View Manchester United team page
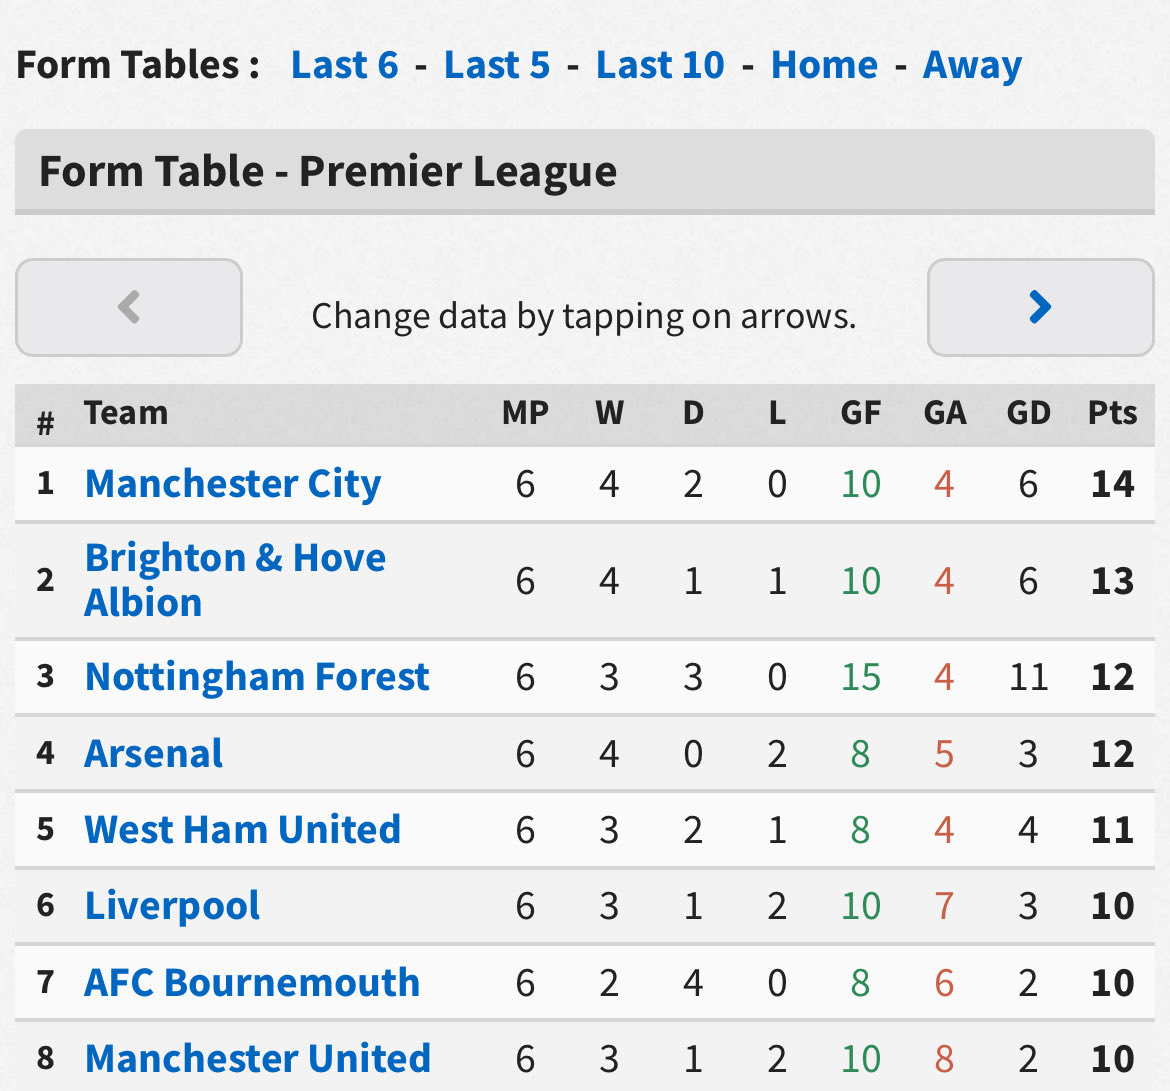1170x1091 pixels. click(257, 1058)
